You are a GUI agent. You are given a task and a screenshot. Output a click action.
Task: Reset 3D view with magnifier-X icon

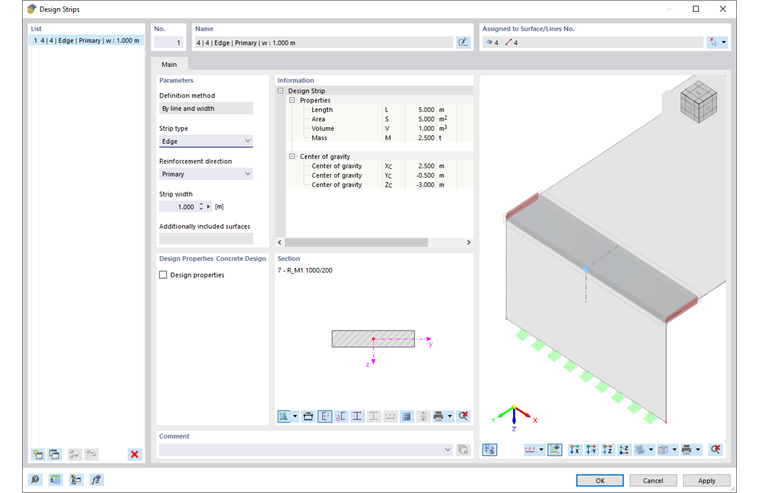point(715,449)
